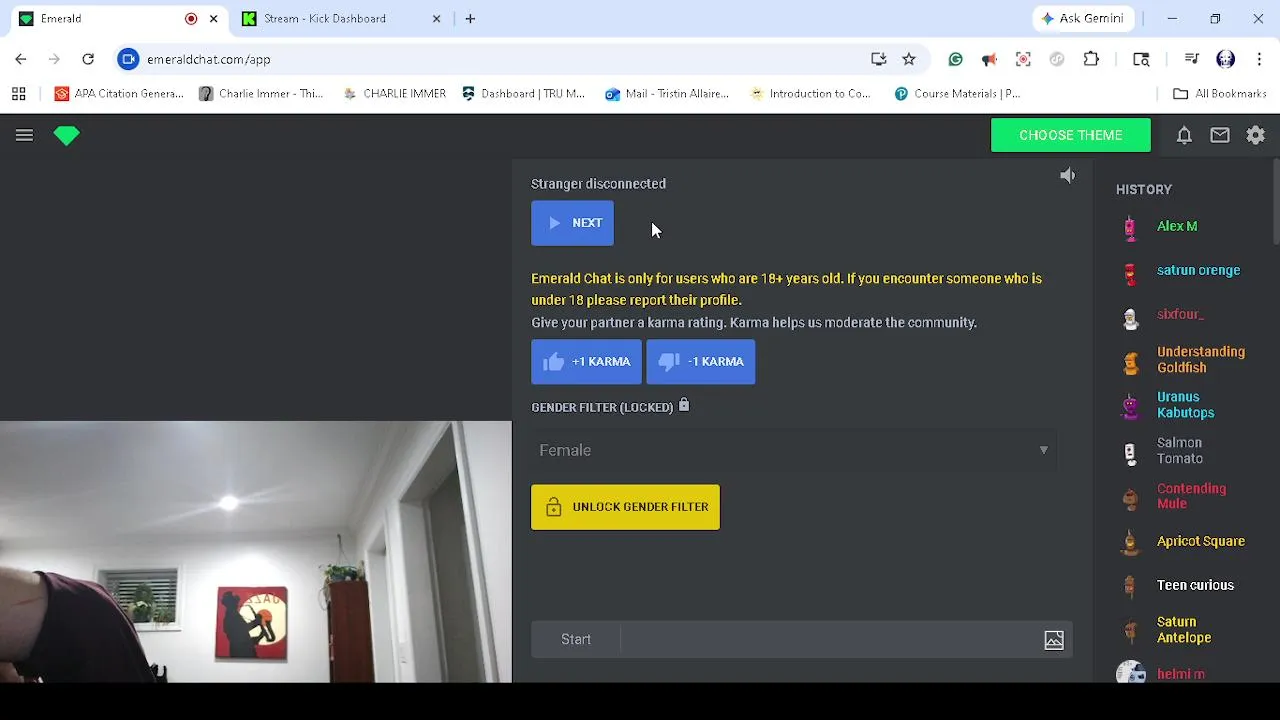Image resolution: width=1280 pixels, height=720 pixels.
Task: Select Contending Mule in history
Action: [x=1191, y=497]
